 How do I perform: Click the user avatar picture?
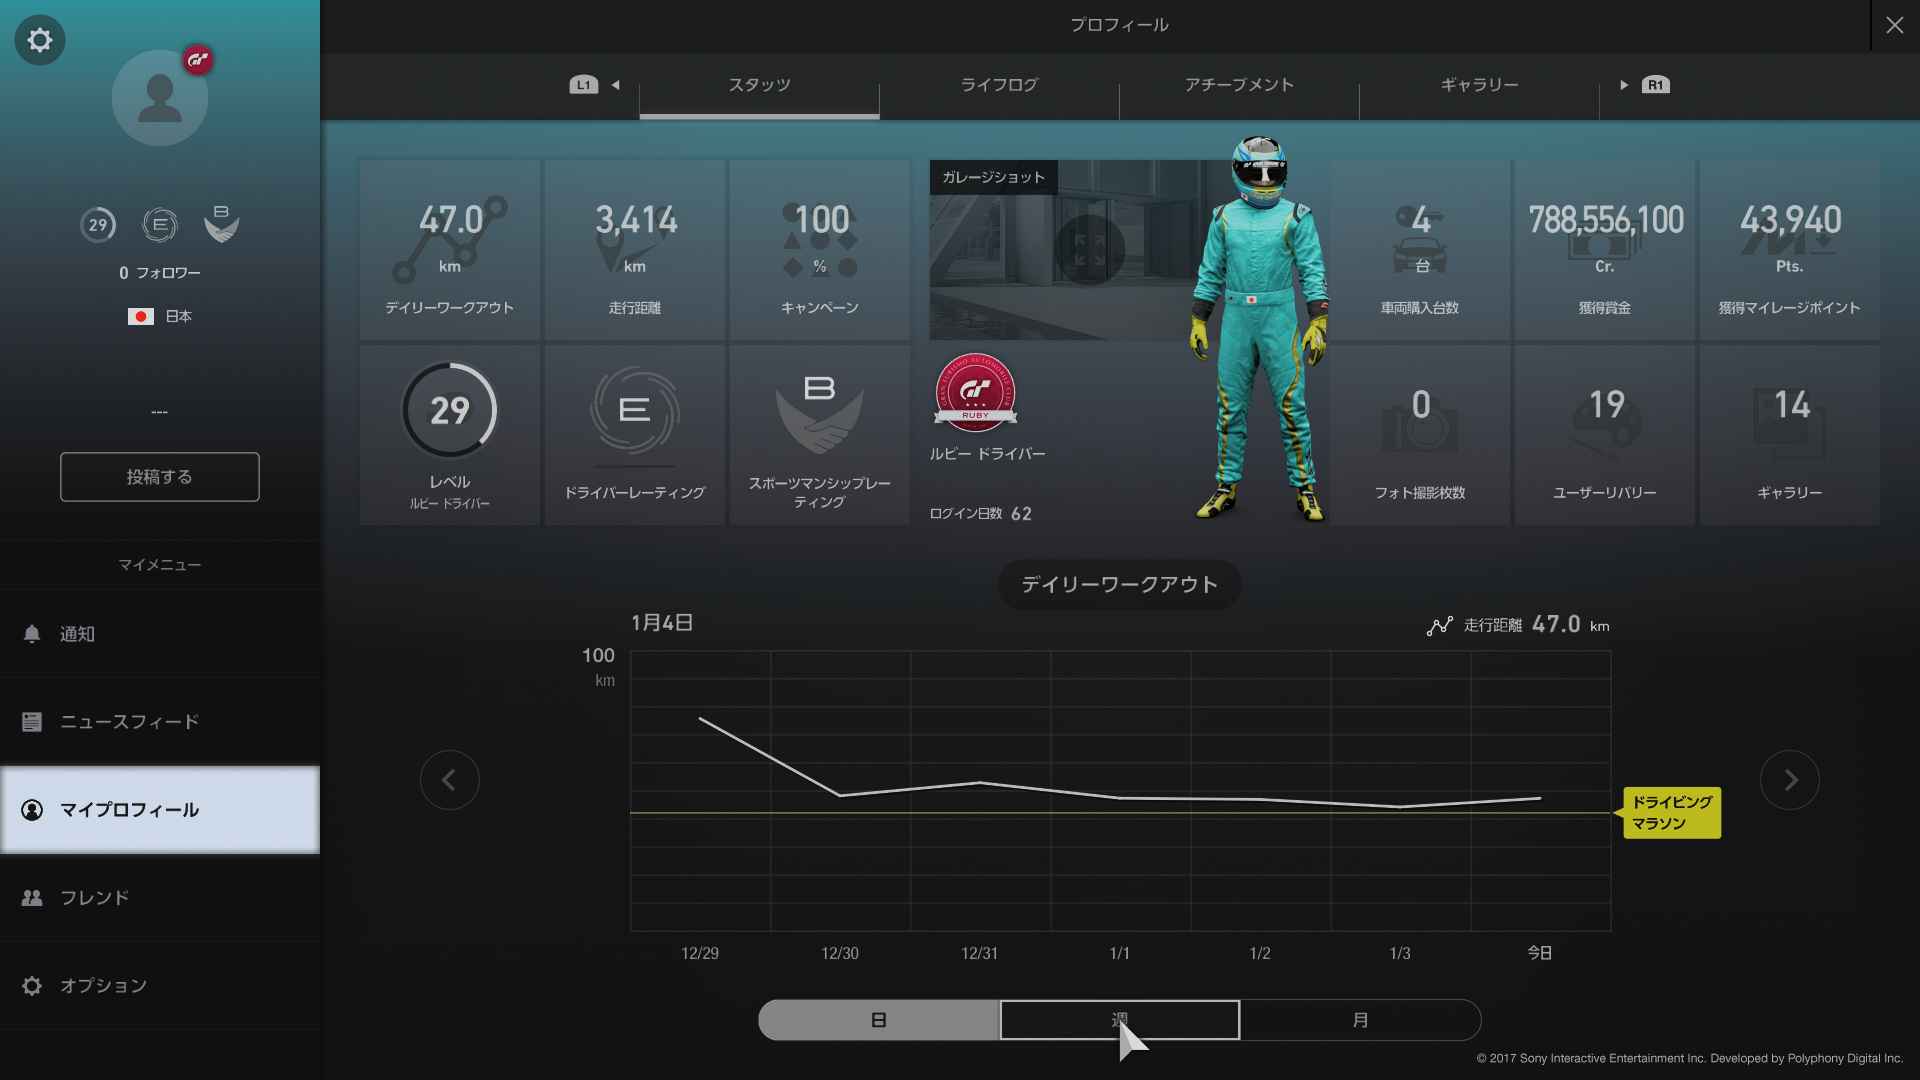pyautogui.click(x=160, y=98)
